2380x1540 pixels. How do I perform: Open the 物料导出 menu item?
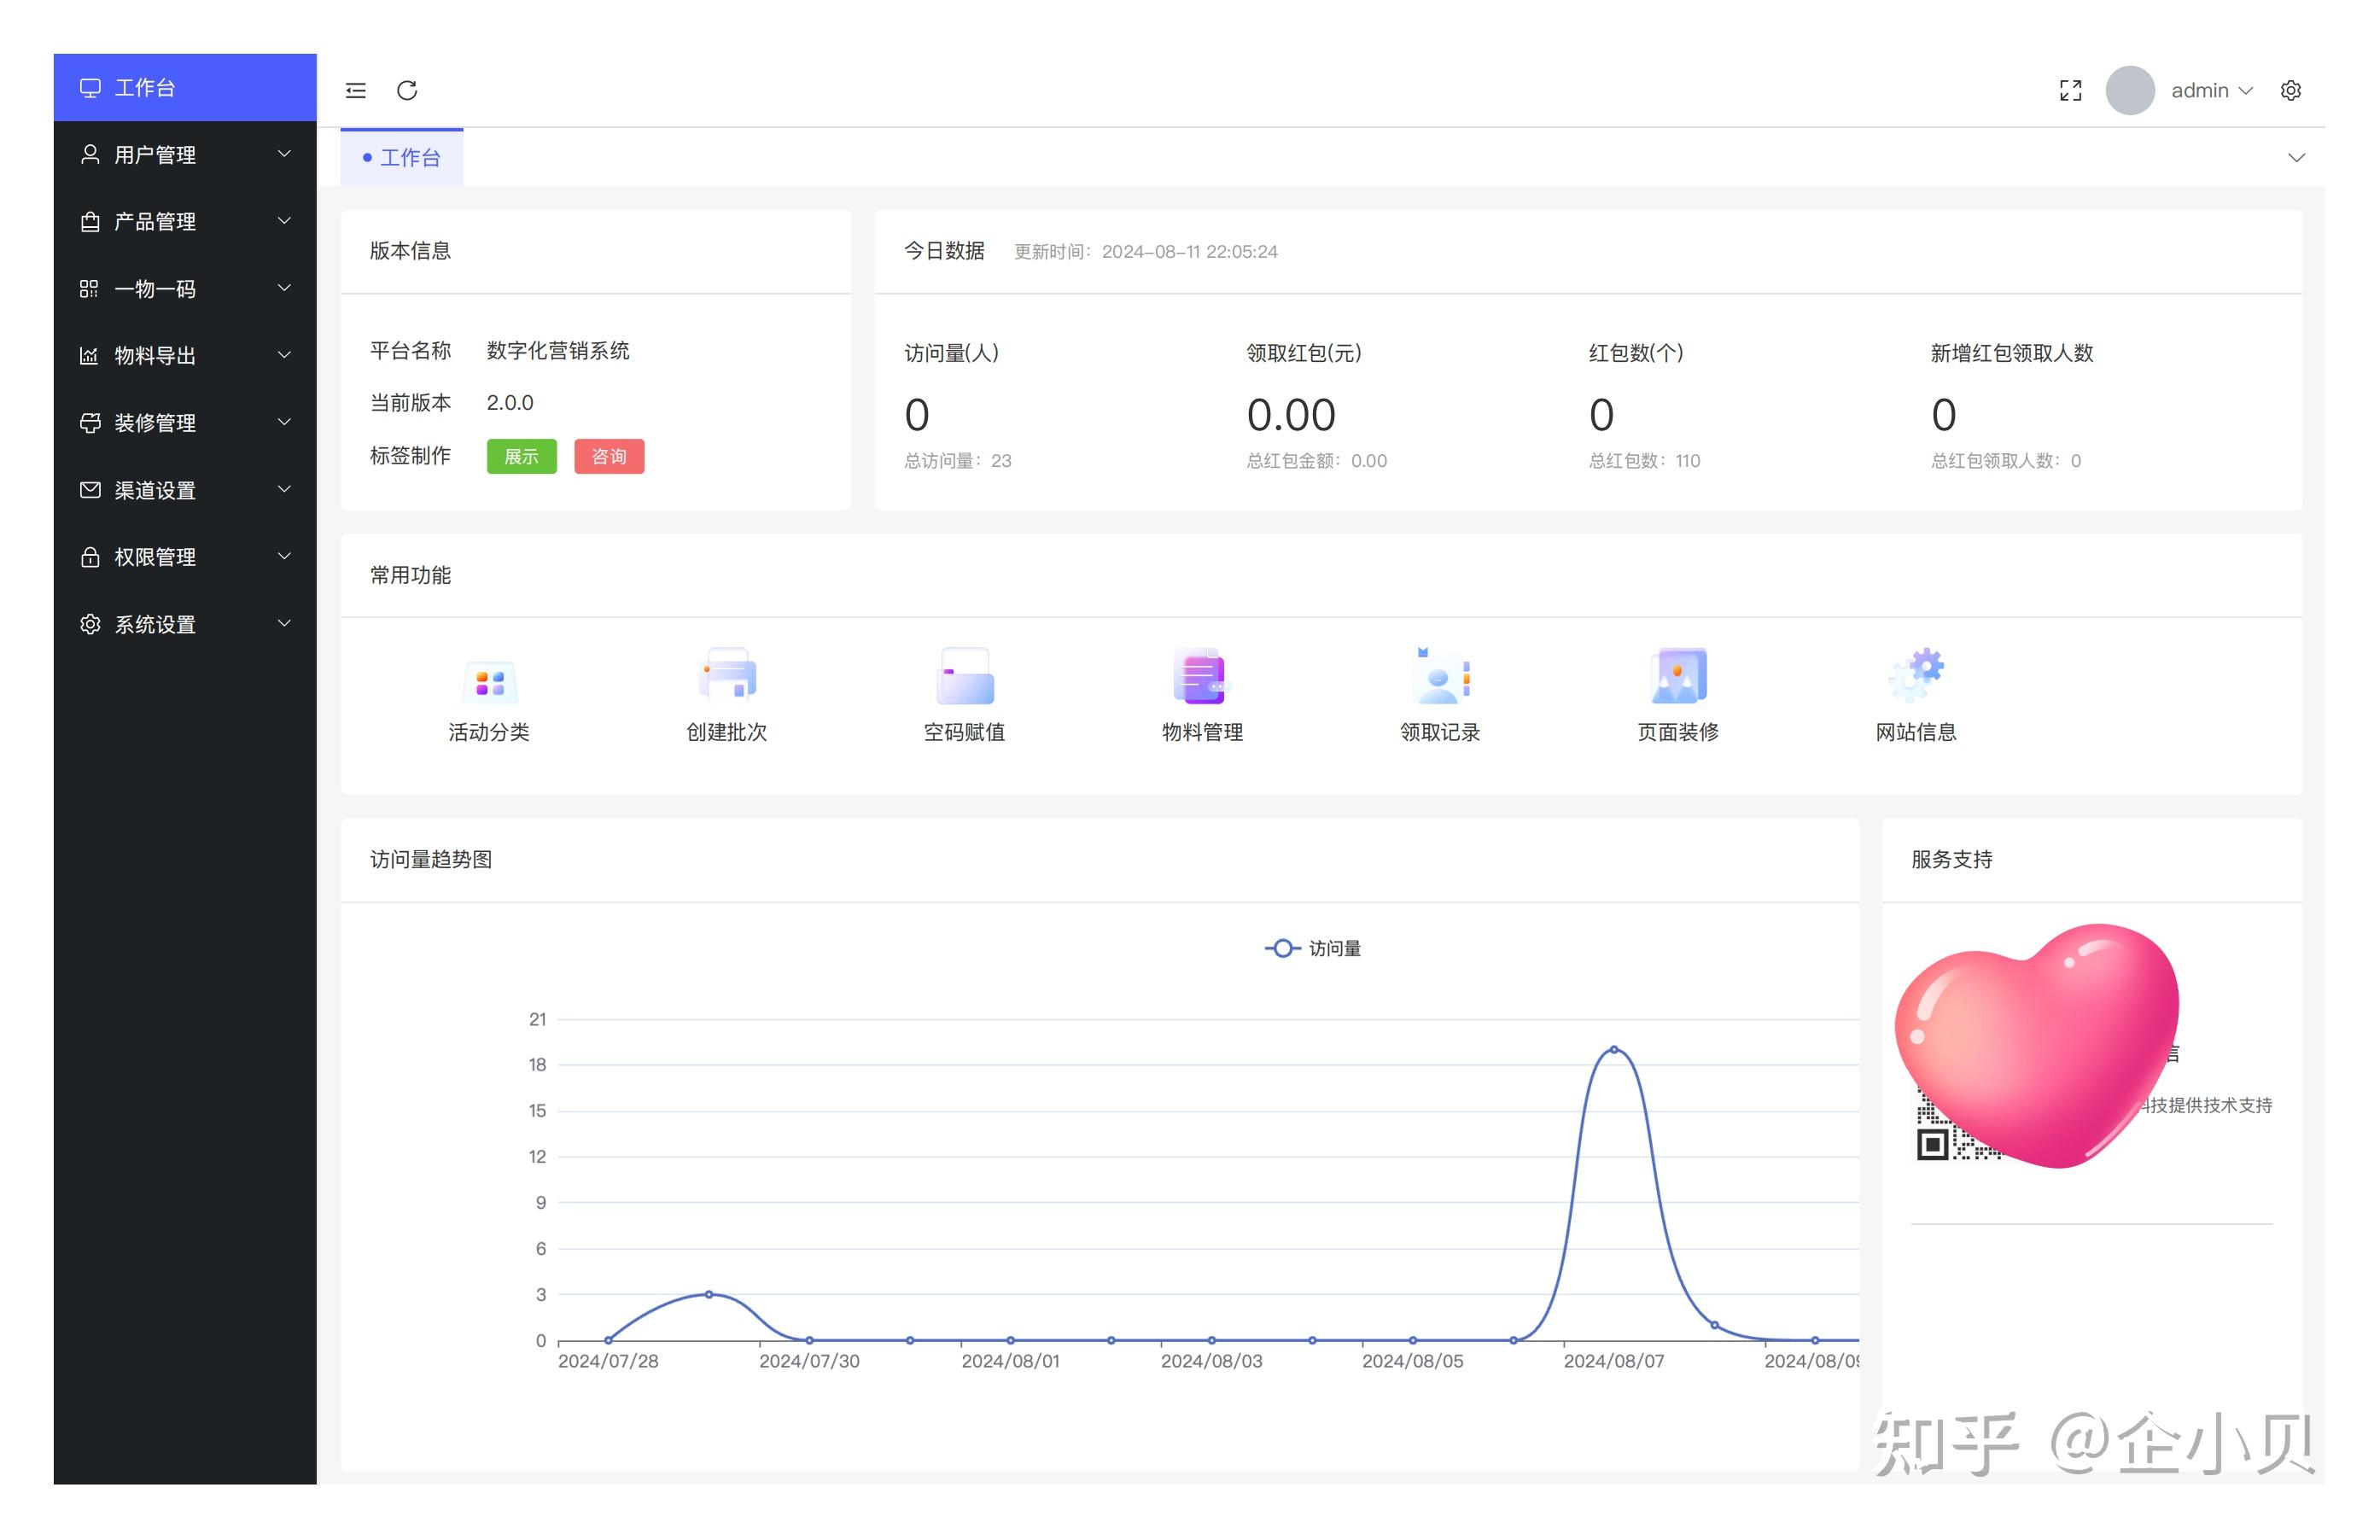coord(185,355)
